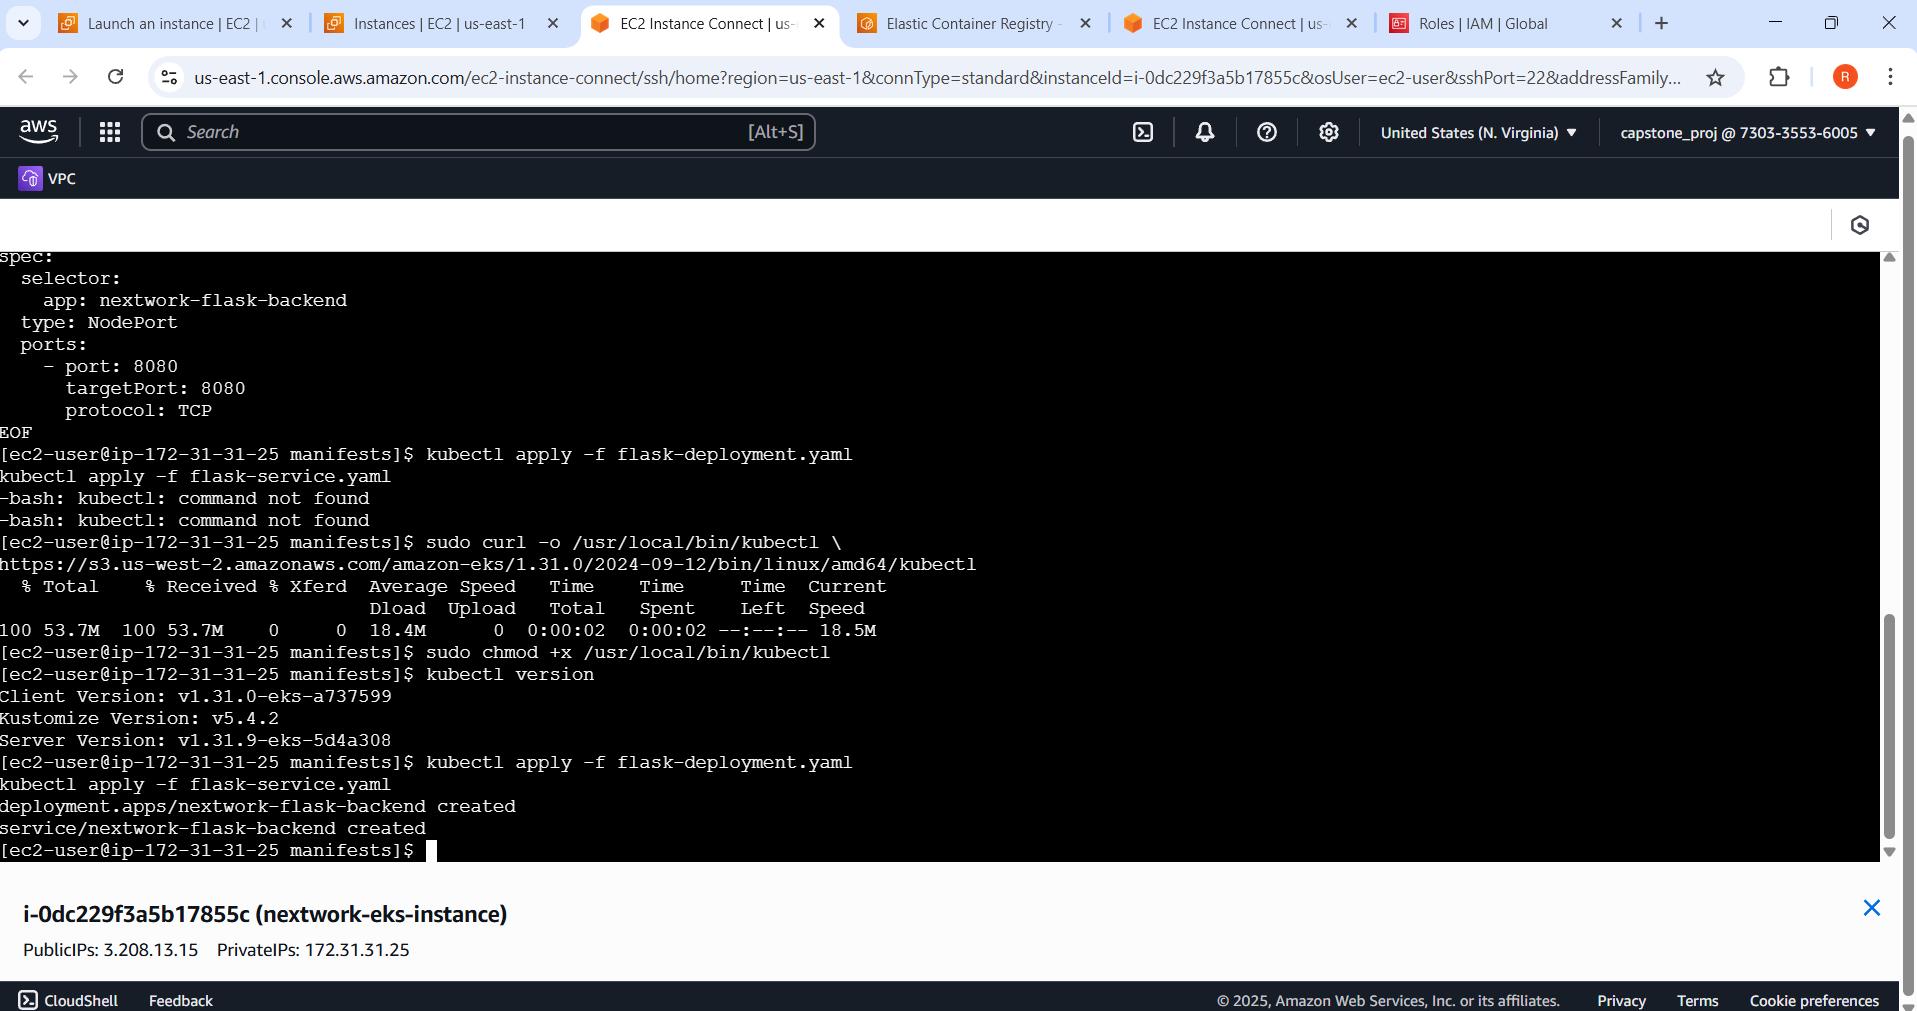This screenshot has width=1917, height=1011.
Task: Reload the current page
Action: [116, 77]
